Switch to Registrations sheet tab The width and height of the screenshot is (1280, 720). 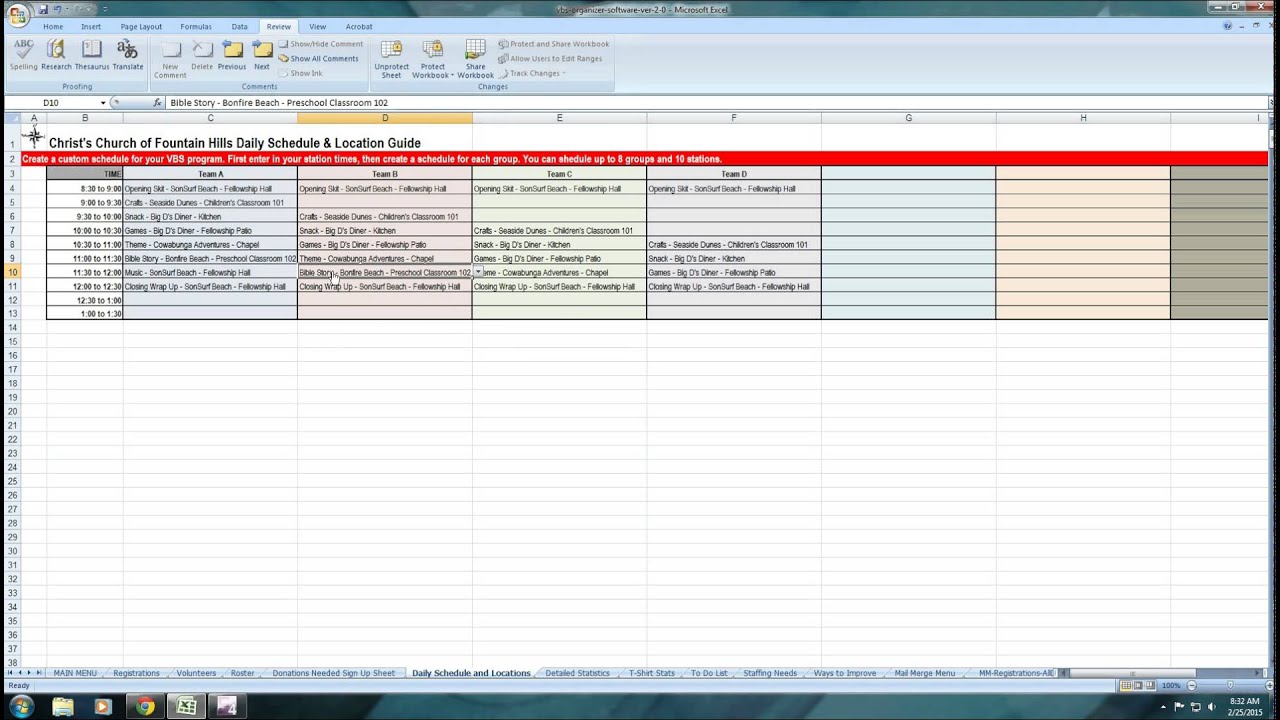click(x=136, y=673)
